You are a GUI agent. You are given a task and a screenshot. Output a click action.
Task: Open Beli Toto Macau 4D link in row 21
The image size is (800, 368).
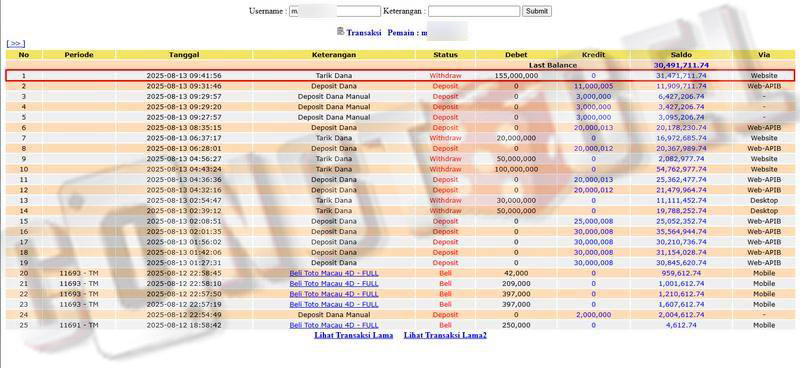(x=334, y=283)
